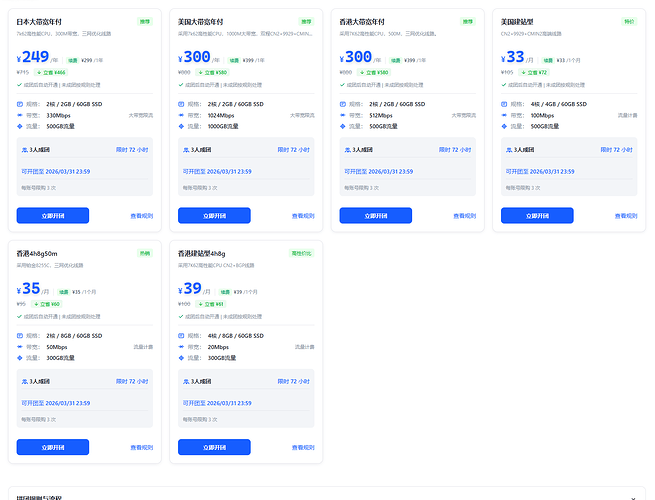Click 香港4h8g50m card title
This screenshot has width=655, height=500.
37,254
